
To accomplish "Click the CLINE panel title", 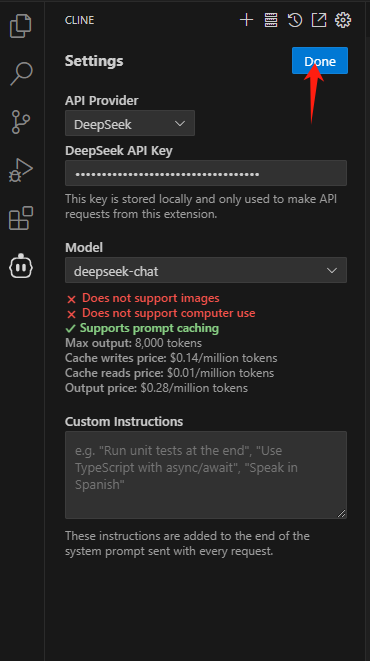I will coord(80,20).
